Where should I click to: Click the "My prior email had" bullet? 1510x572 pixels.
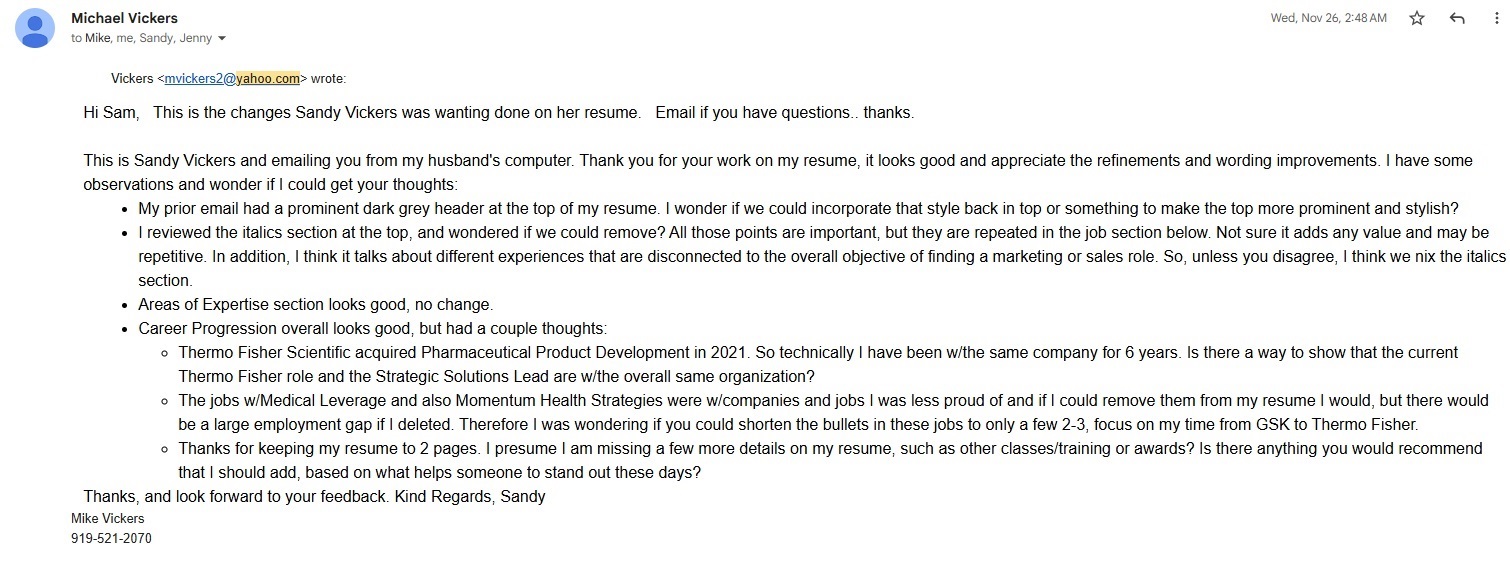798,208
